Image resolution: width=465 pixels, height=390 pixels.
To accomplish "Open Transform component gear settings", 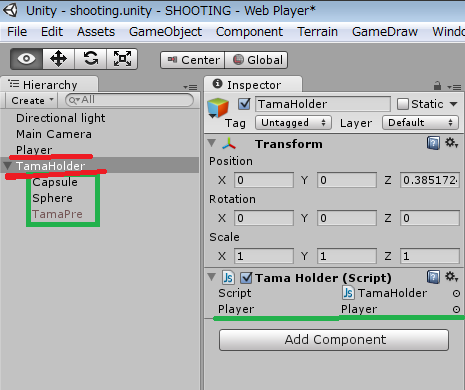I will pyautogui.click(x=452, y=143).
